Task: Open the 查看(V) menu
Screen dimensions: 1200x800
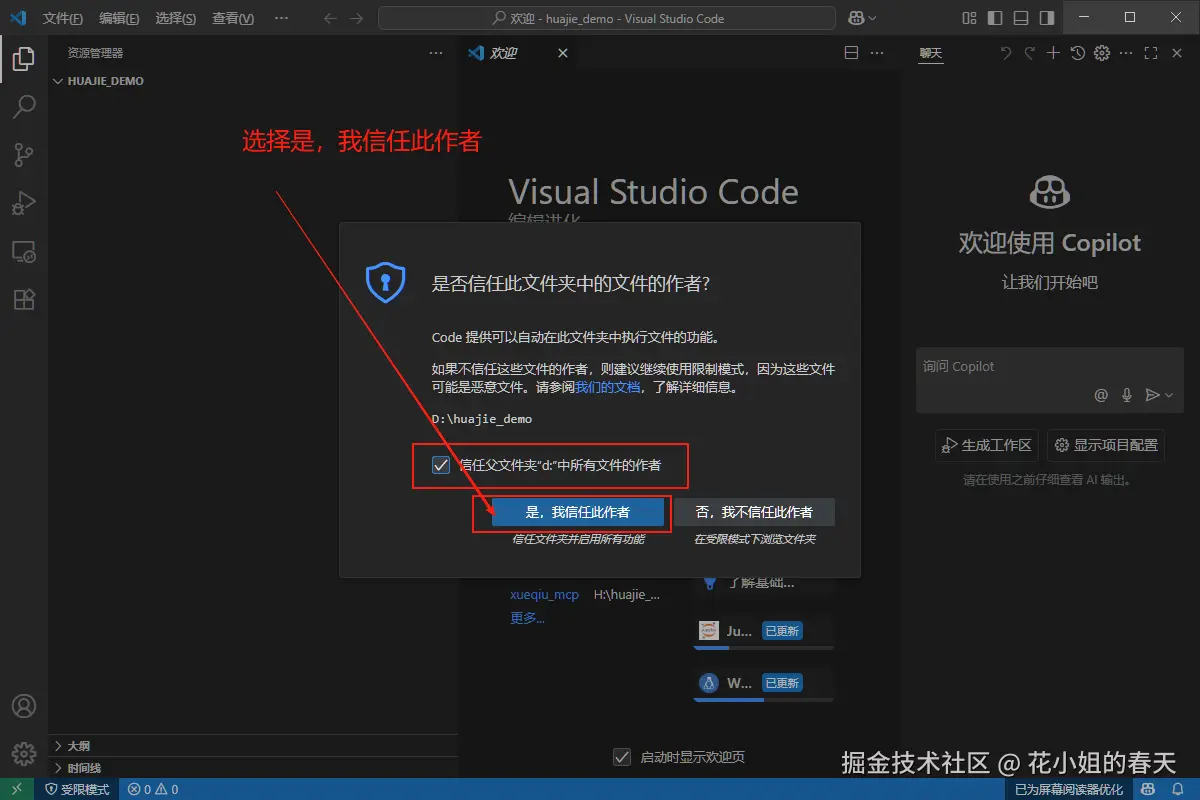Action: (x=233, y=18)
